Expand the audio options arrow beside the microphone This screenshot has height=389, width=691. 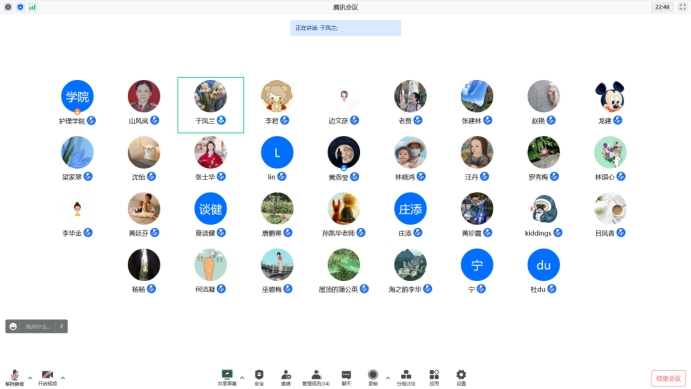coord(30,378)
